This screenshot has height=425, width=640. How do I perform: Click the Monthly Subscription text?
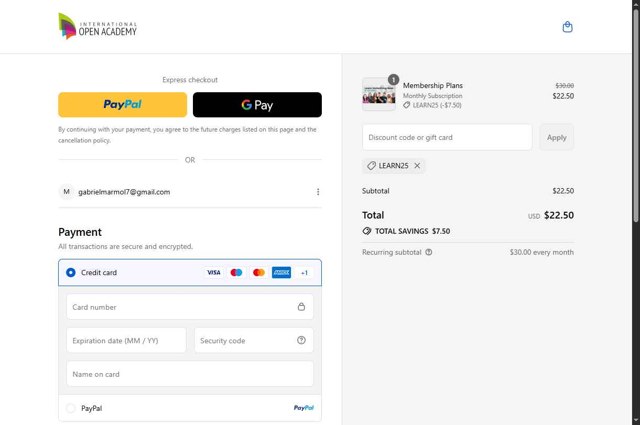(x=432, y=96)
